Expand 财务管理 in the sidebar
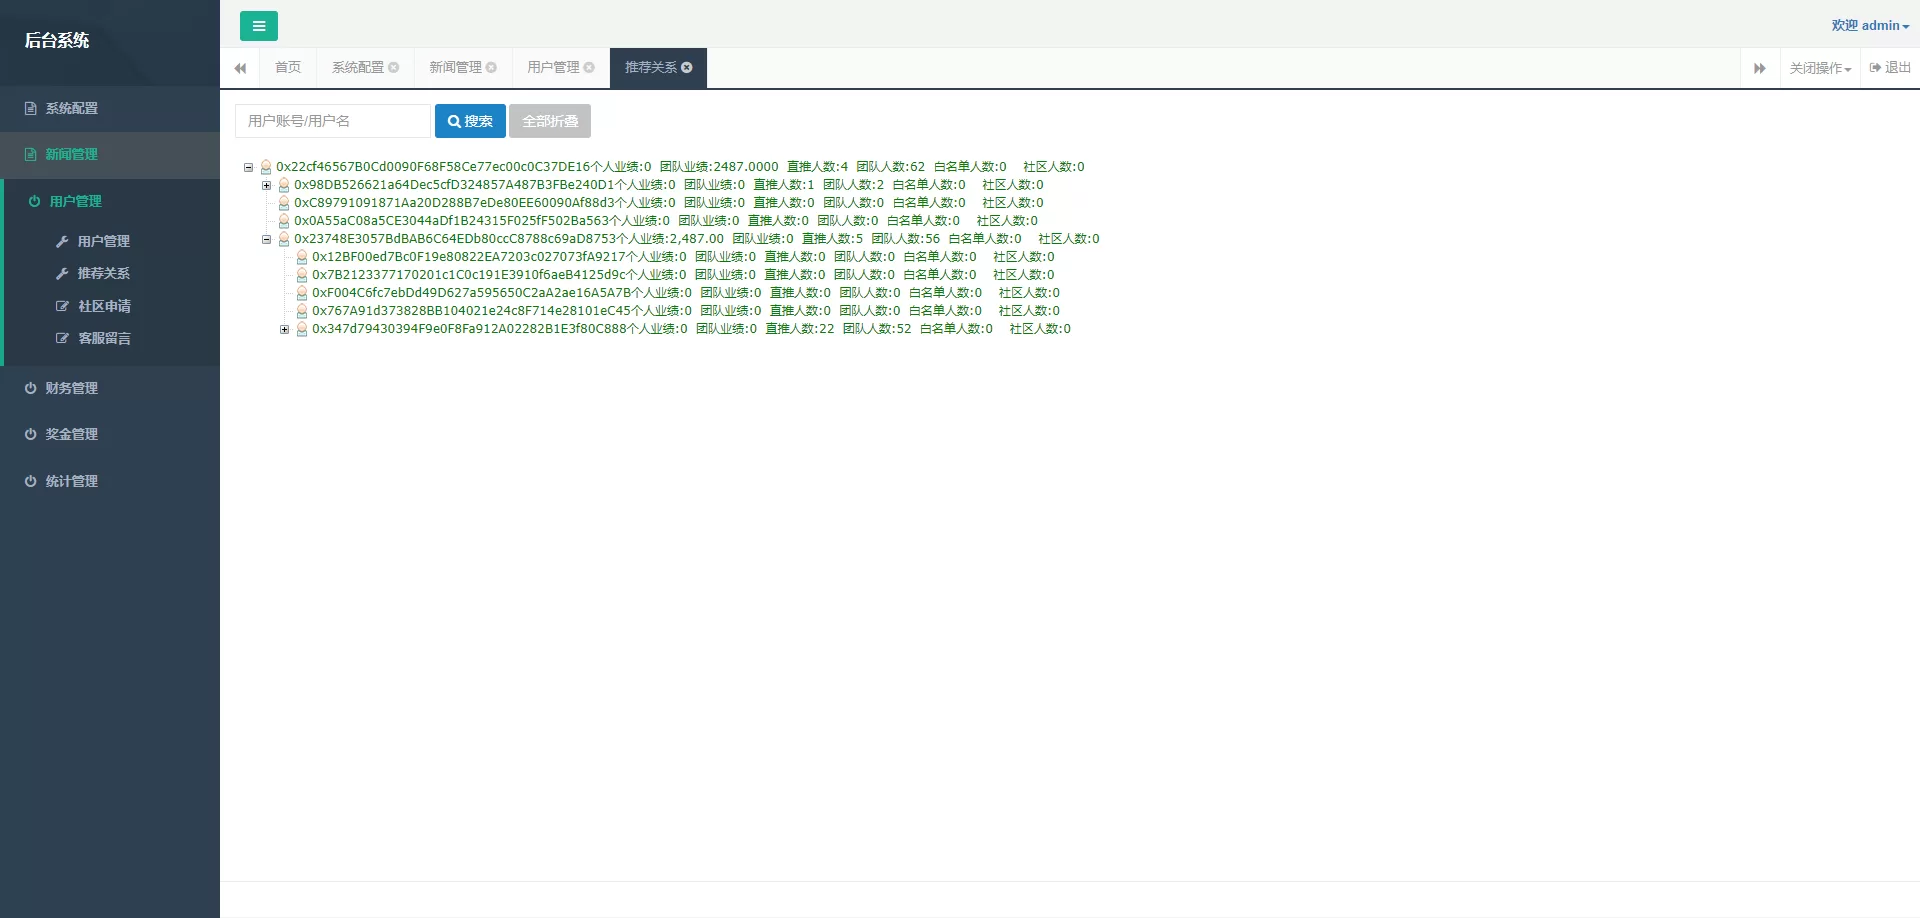 pyautogui.click(x=71, y=388)
